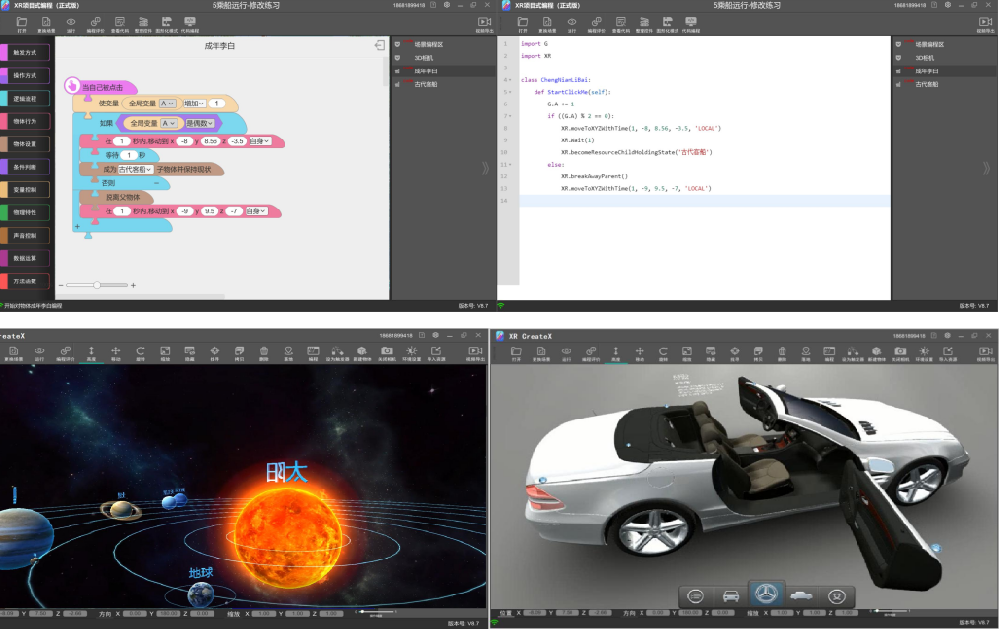Collapse code fold arrow at line 7
This screenshot has height=629, width=1000.
point(511,116)
